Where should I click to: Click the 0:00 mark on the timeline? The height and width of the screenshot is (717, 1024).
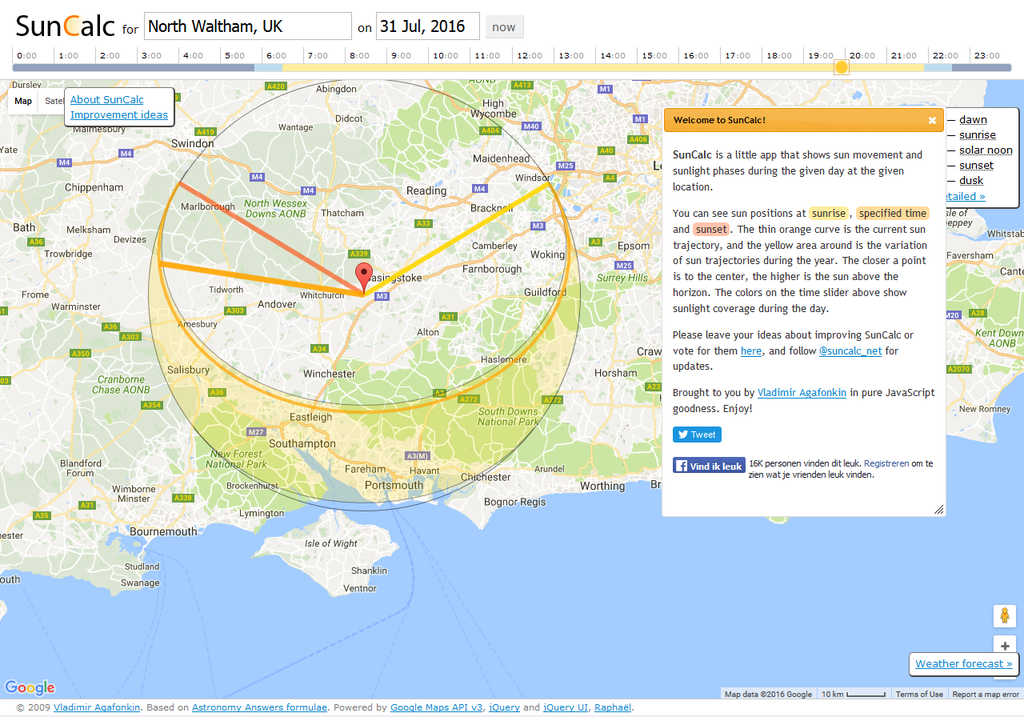pyautogui.click(x=27, y=56)
